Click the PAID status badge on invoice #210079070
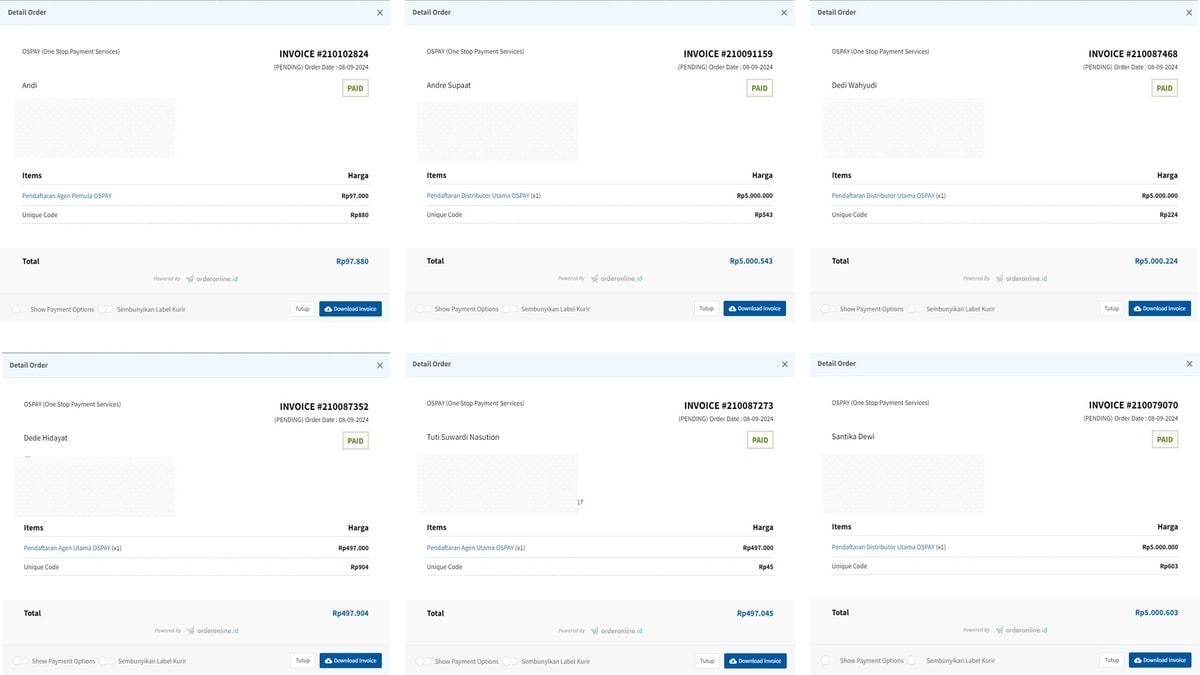 pos(1164,439)
